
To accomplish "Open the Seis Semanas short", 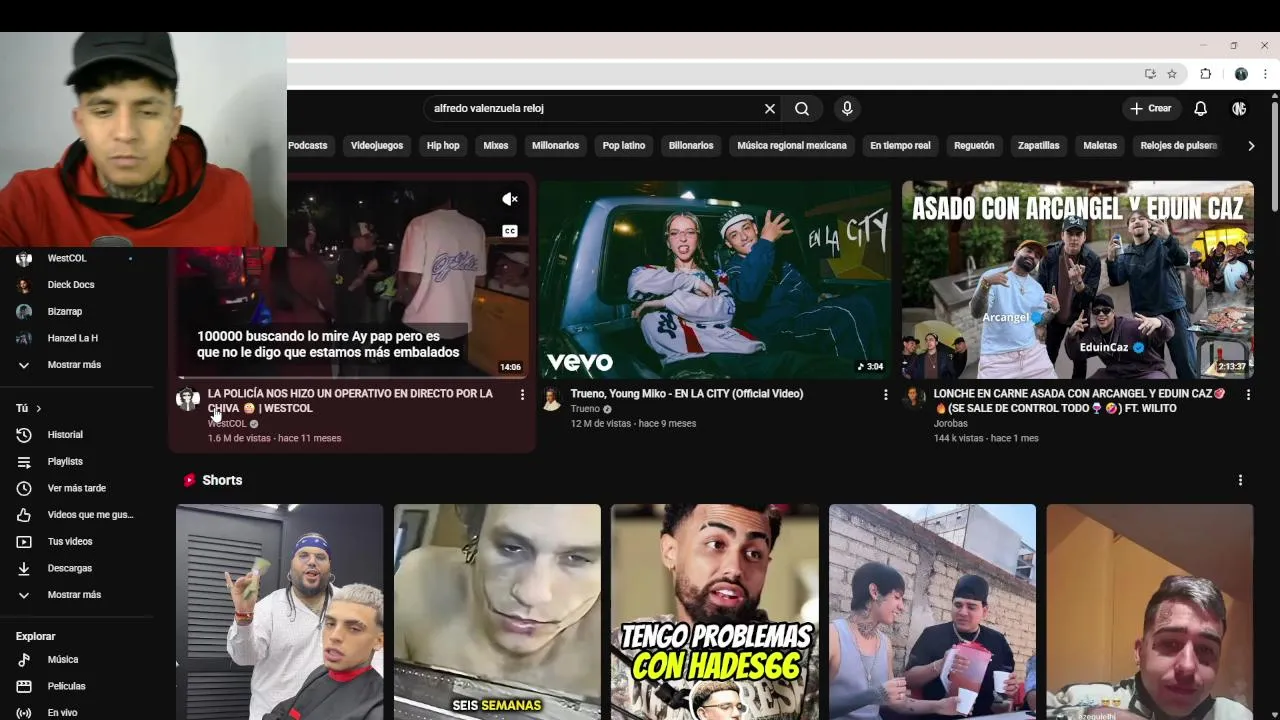I will (x=497, y=612).
